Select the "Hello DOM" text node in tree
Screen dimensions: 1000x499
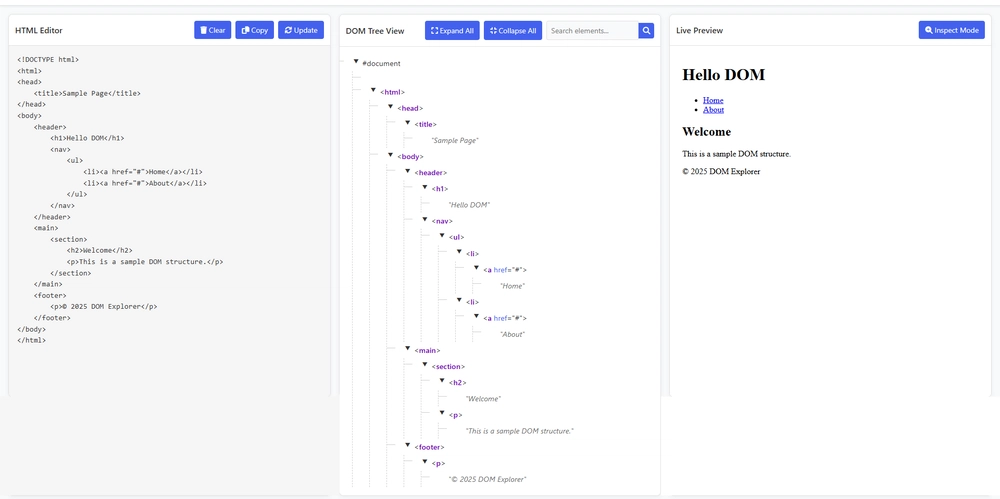tap(469, 205)
